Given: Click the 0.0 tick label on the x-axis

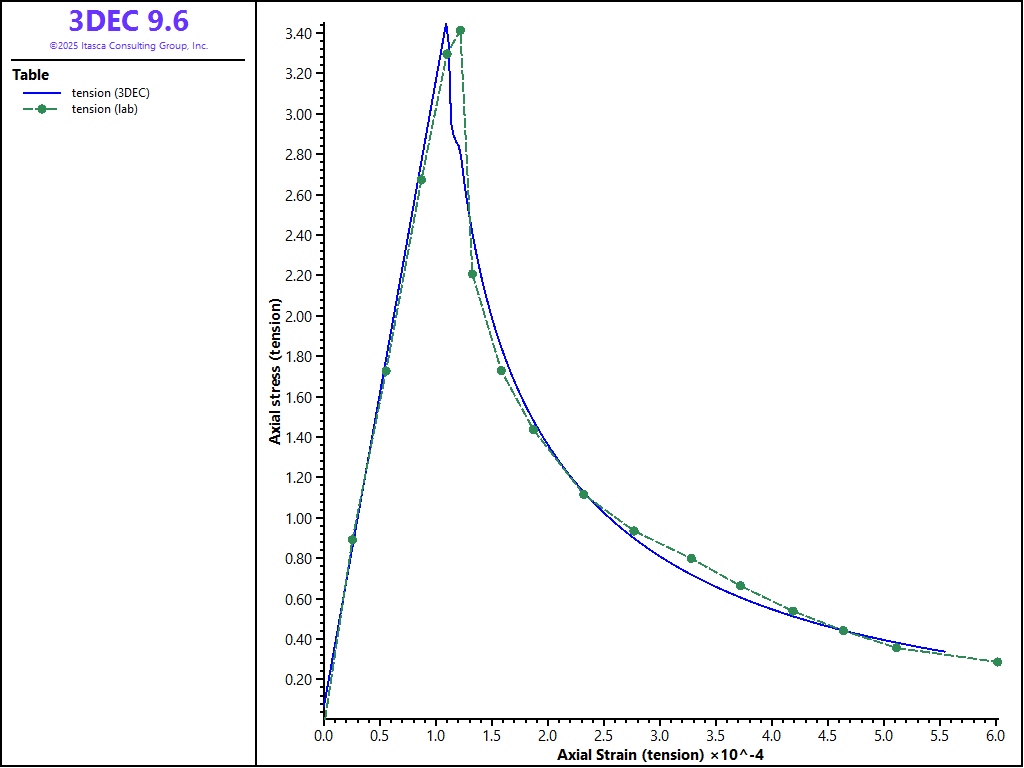Looking at the screenshot, I should point(324,736).
